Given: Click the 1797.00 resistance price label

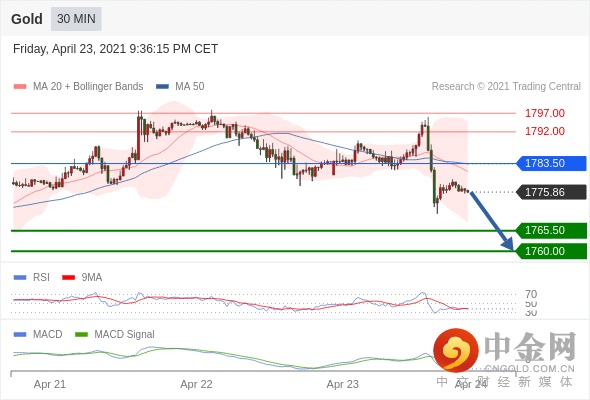Looking at the screenshot, I should 544,113.
